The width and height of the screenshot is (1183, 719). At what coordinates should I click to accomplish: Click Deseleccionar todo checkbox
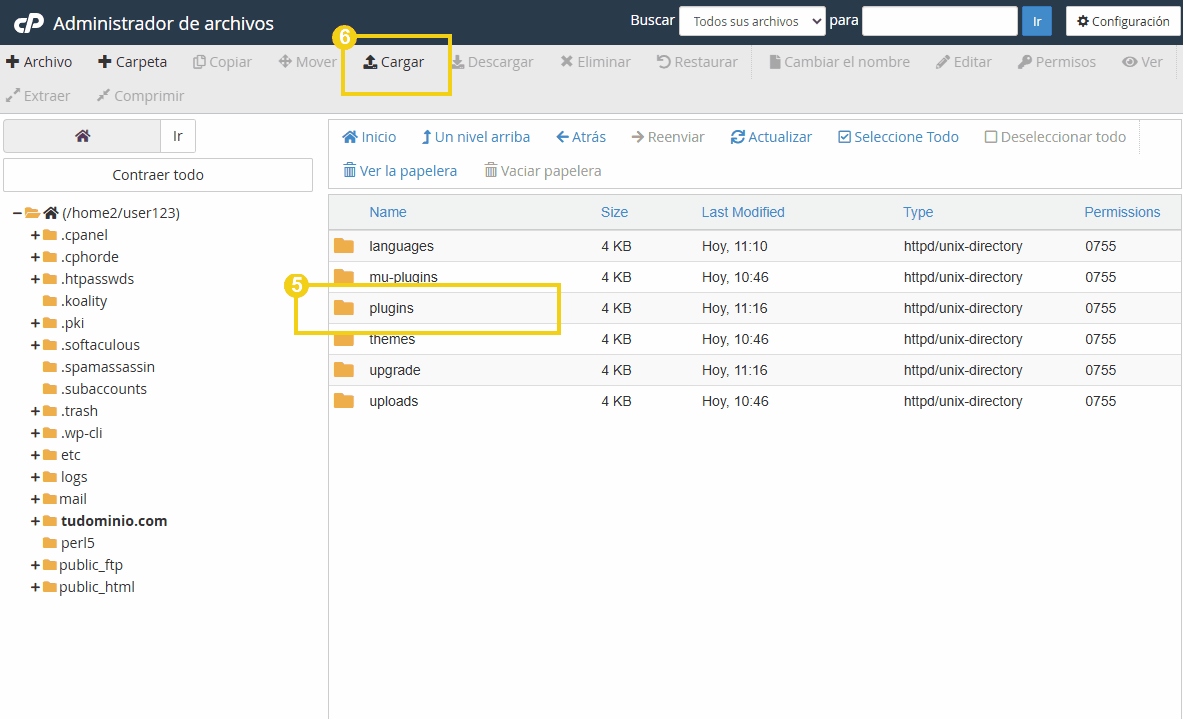tap(991, 137)
